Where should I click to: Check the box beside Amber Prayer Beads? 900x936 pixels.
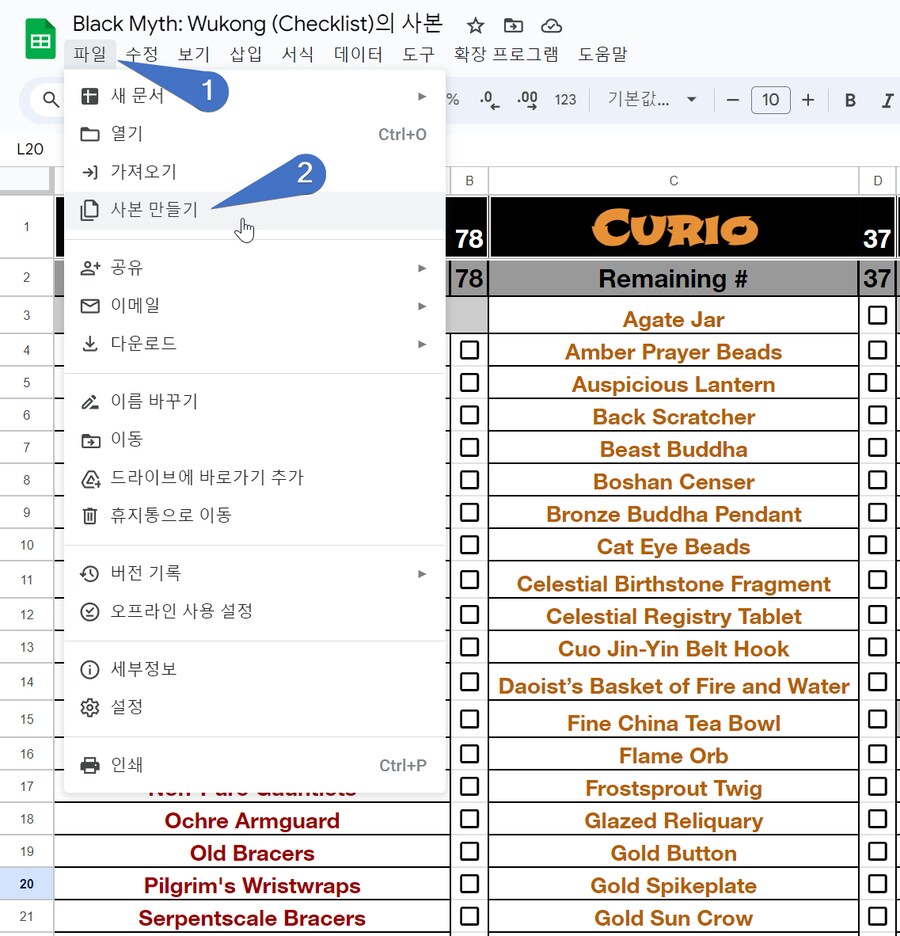click(877, 348)
